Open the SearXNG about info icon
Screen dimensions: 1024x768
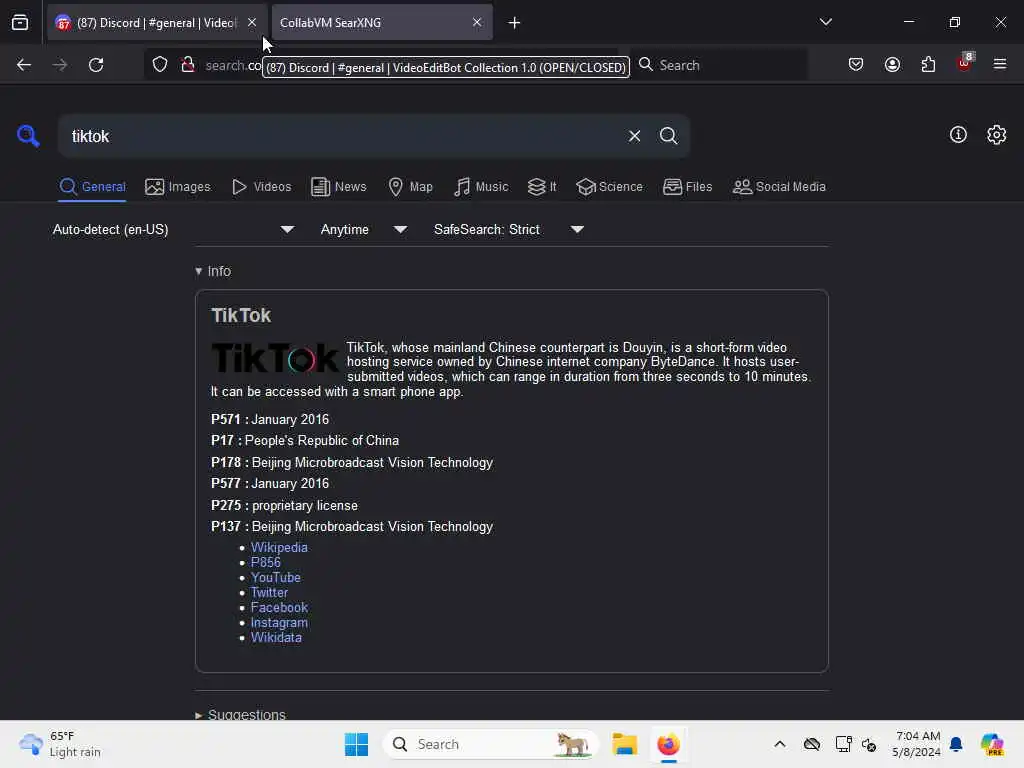[958, 135]
